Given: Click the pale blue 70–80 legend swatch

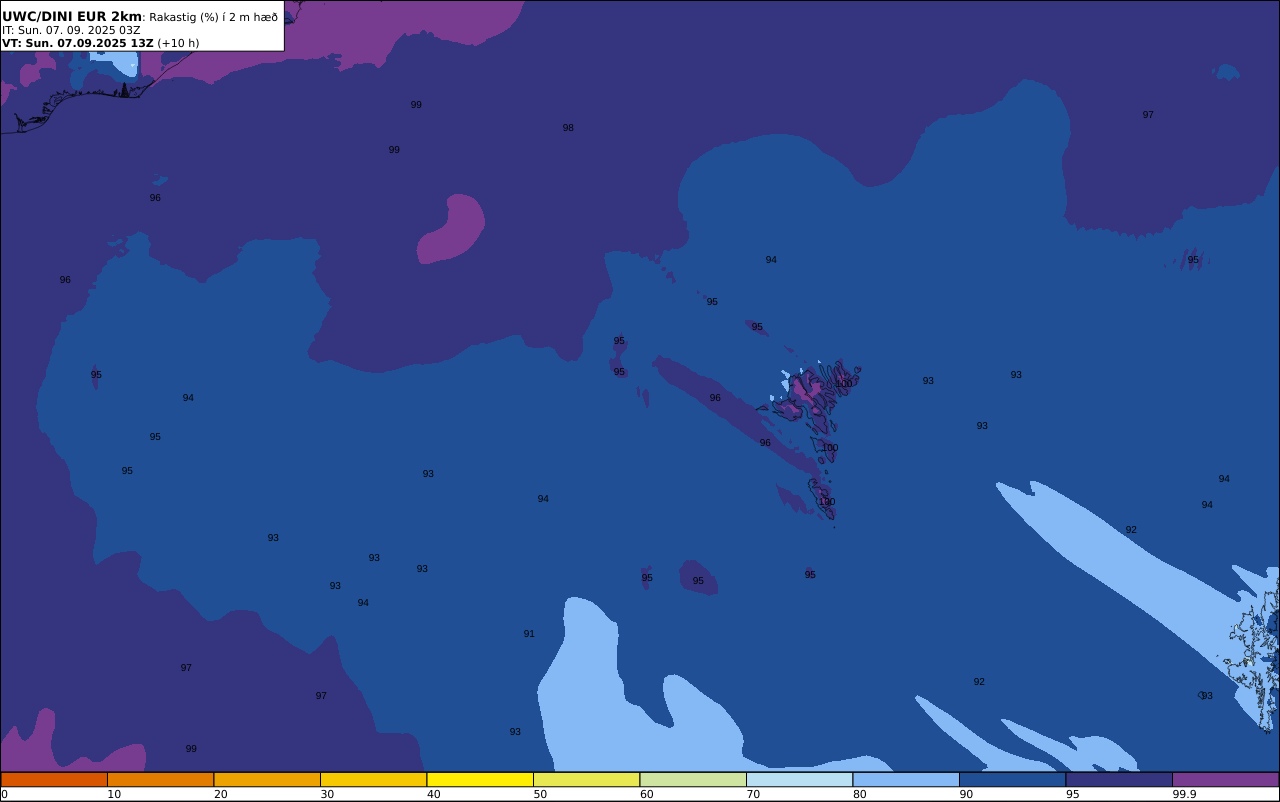Looking at the screenshot, I should pyautogui.click(x=799, y=779).
